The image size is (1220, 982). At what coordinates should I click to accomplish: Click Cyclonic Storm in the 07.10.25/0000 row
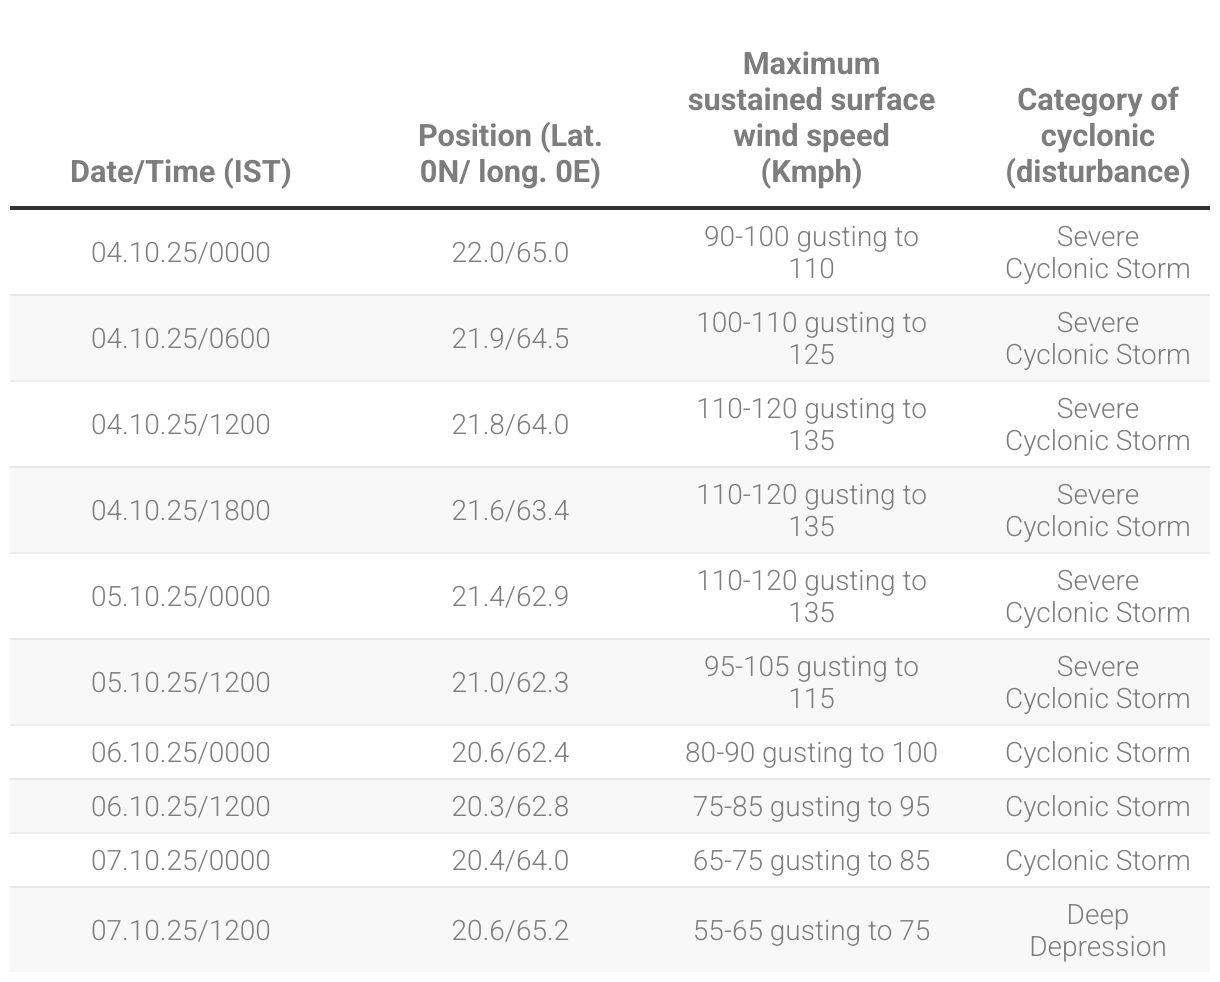(1097, 860)
